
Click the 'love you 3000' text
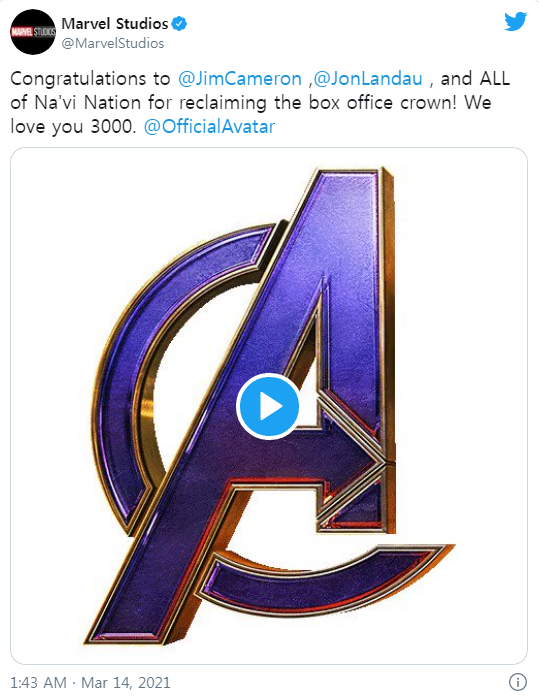tap(73, 127)
